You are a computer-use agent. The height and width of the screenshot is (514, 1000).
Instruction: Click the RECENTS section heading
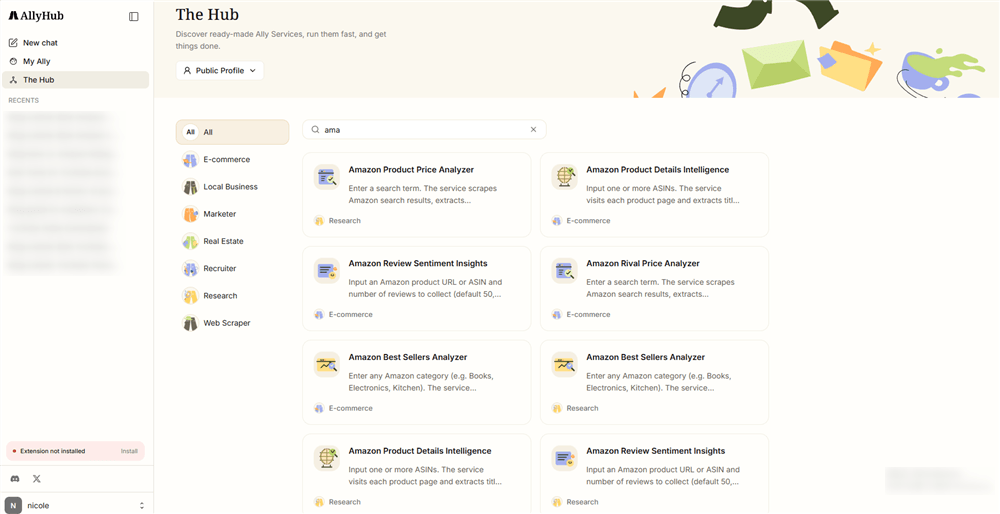coord(24,100)
